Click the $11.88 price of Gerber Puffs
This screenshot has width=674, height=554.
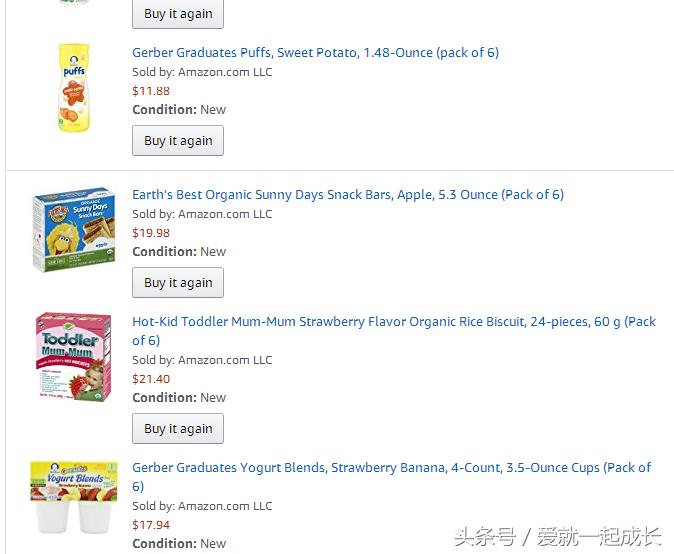(x=151, y=91)
